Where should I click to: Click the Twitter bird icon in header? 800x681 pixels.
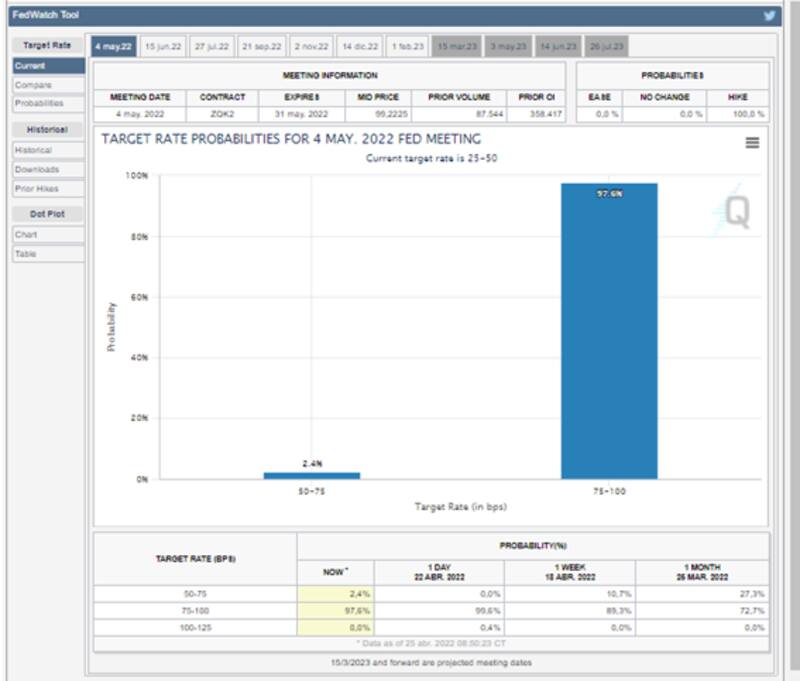point(770,15)
